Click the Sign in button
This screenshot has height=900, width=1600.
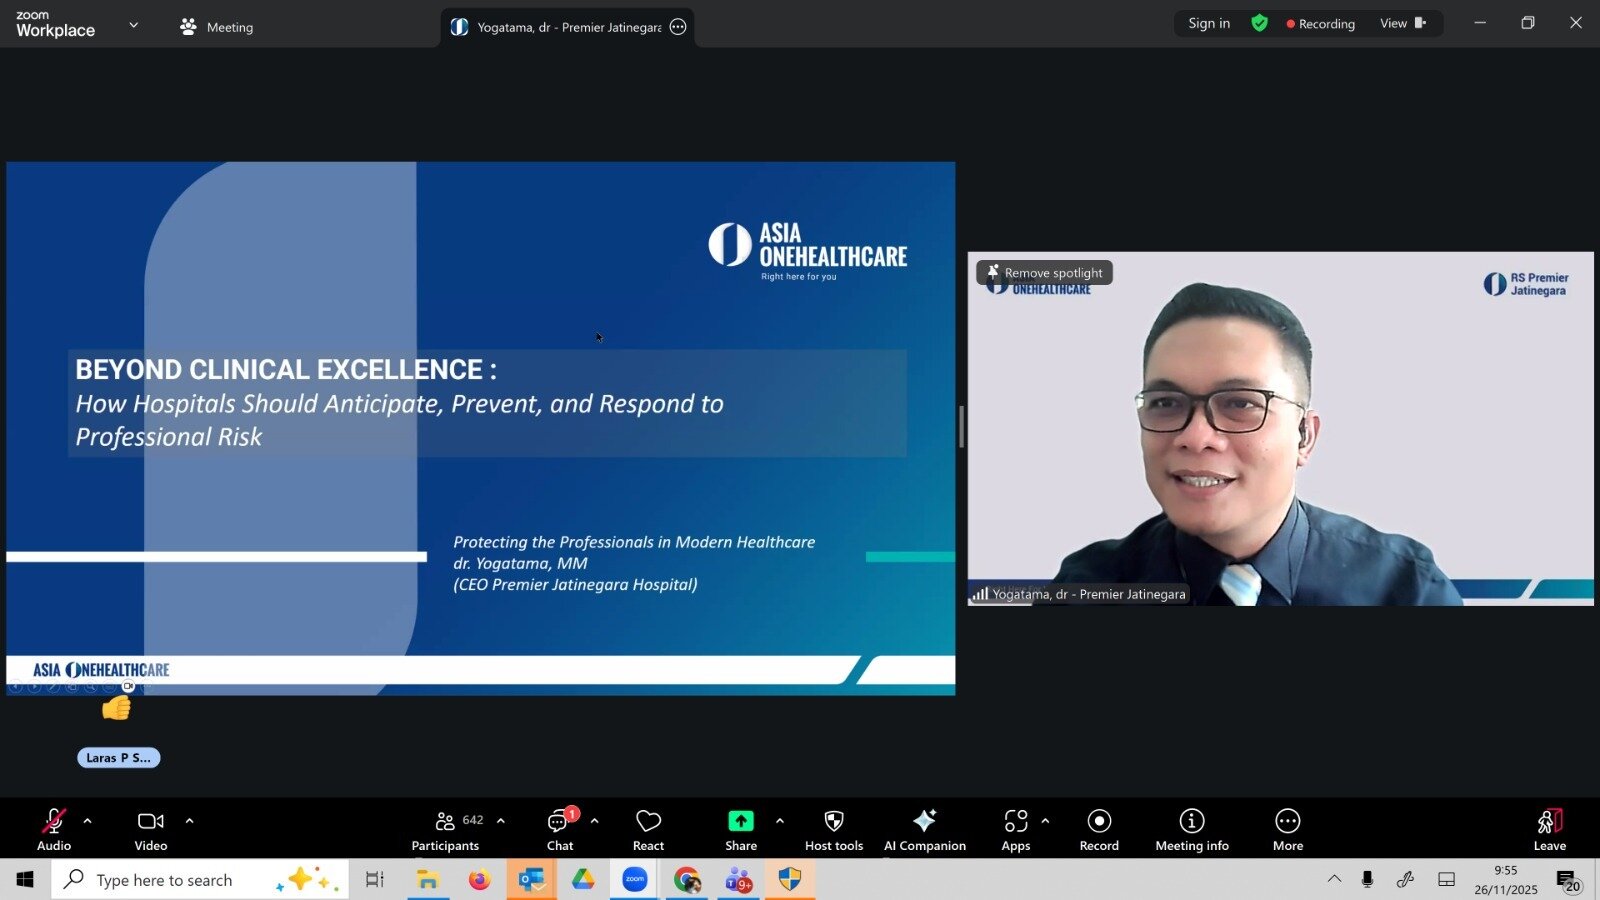point(1209,23)
